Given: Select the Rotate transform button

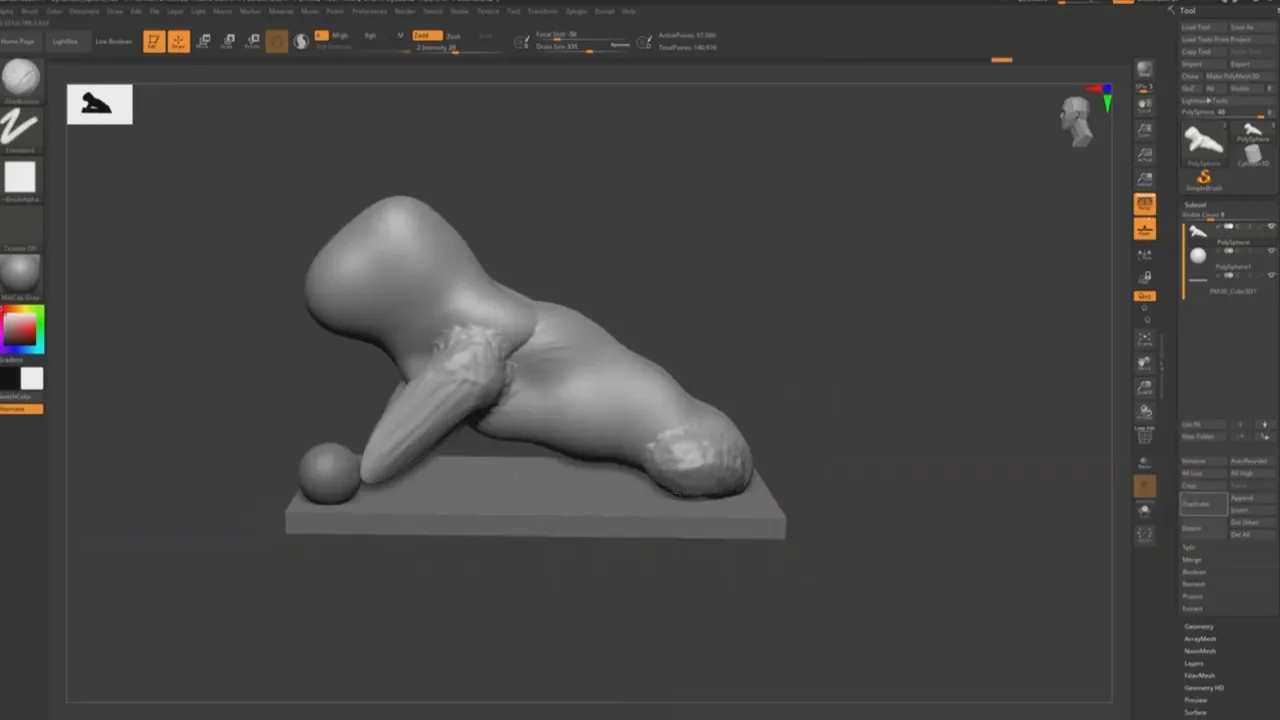Looking at the screenshot, I should [252, 41].
